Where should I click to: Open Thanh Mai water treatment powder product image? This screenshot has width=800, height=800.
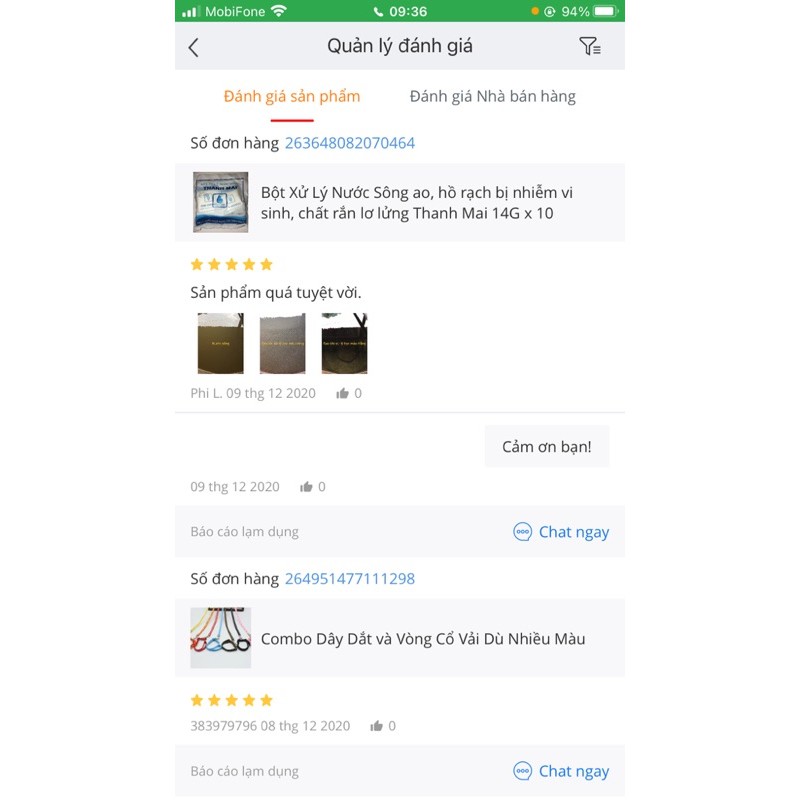(220, 202)
